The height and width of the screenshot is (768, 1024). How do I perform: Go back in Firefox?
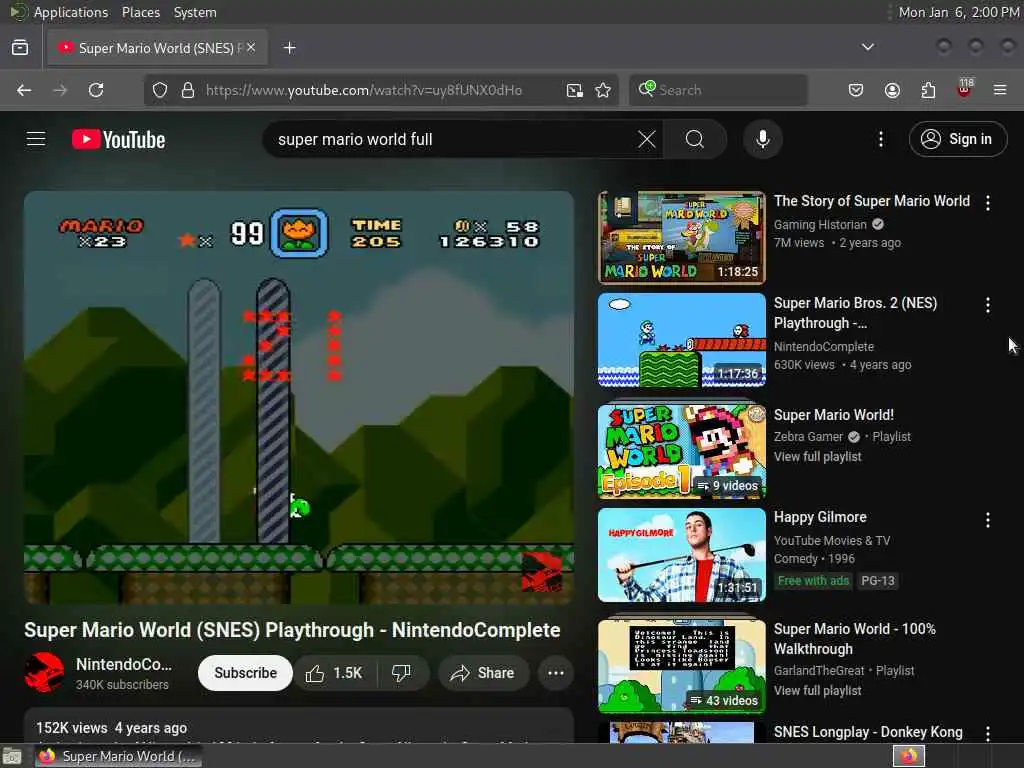(24, 90)
